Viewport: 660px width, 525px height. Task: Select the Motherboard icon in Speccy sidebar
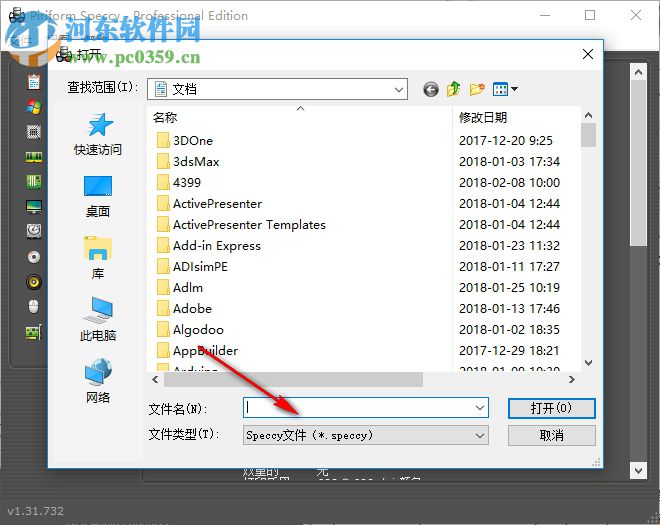coord(34,182)
